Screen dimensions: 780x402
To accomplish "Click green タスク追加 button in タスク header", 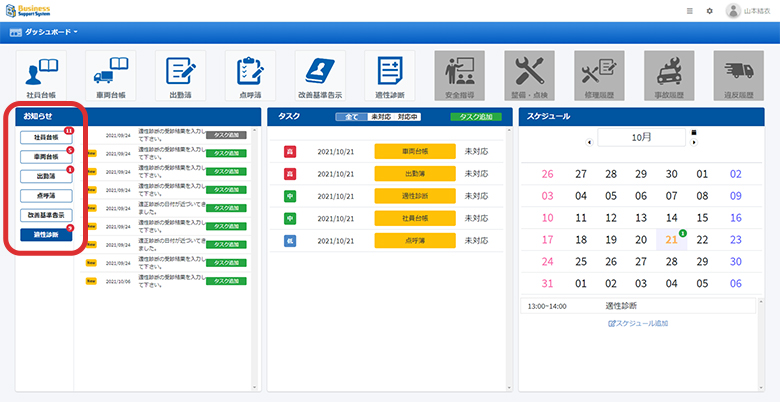I will (477, 117).
